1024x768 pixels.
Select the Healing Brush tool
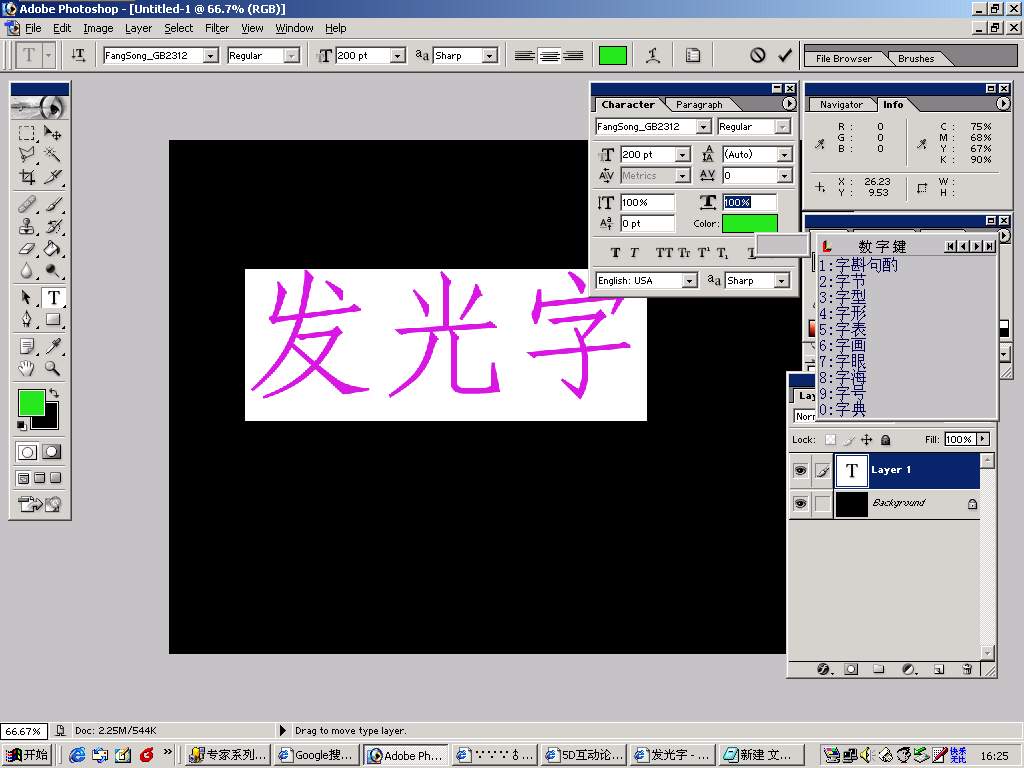tap(26, 205)
